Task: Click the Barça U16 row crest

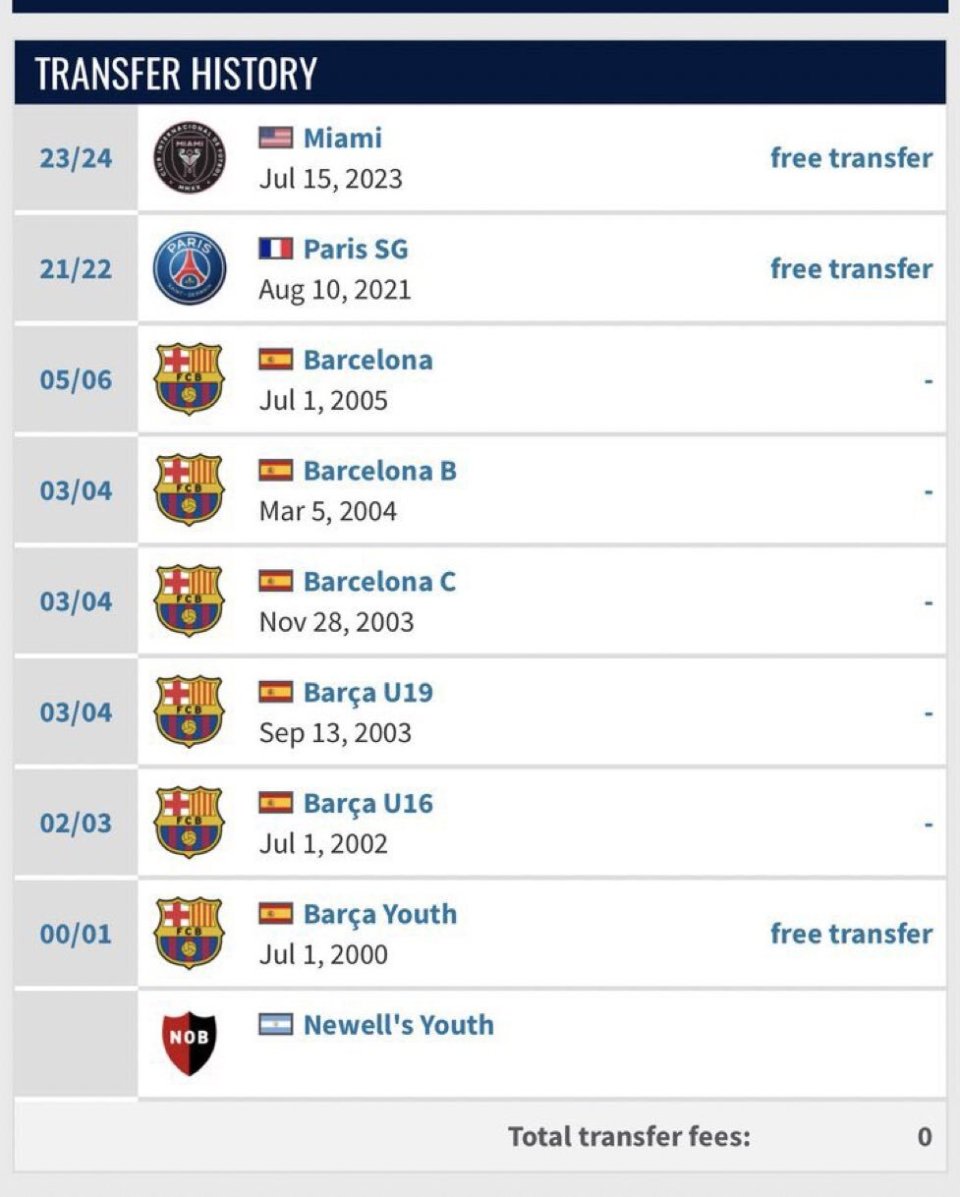Action: pos(189,822)
